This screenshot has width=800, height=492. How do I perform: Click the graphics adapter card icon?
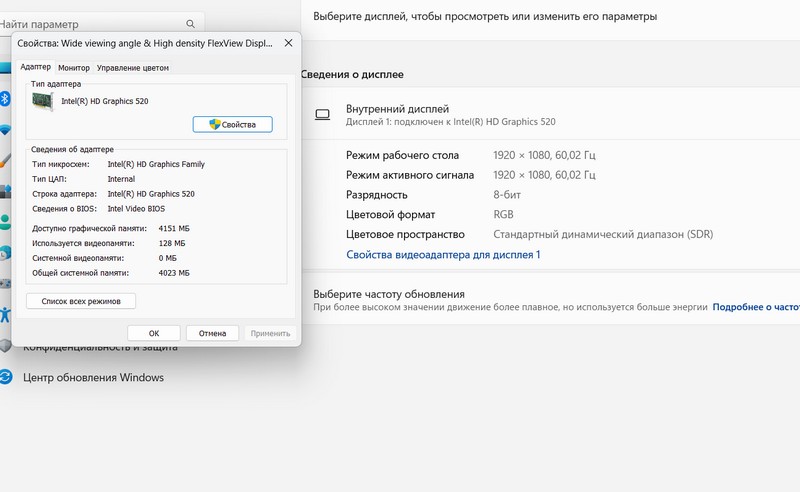coord(43,101)
